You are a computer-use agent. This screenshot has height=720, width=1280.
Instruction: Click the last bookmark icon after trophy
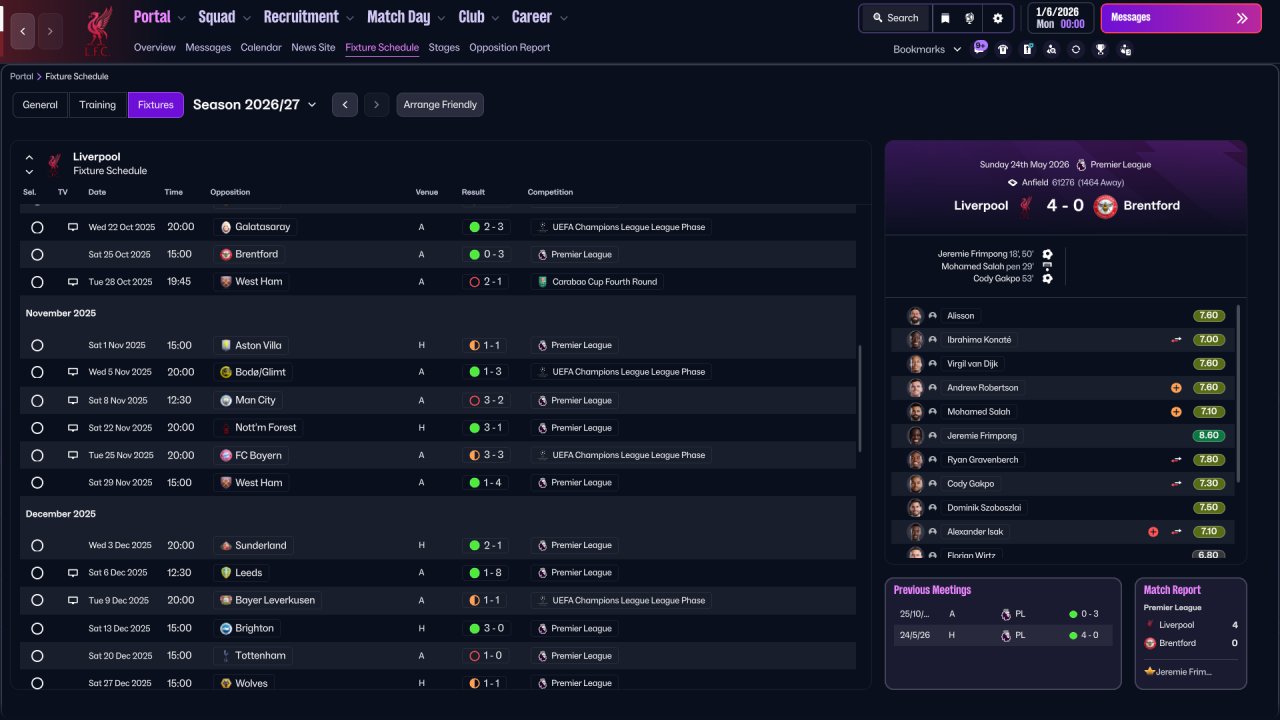[1125, 49]
